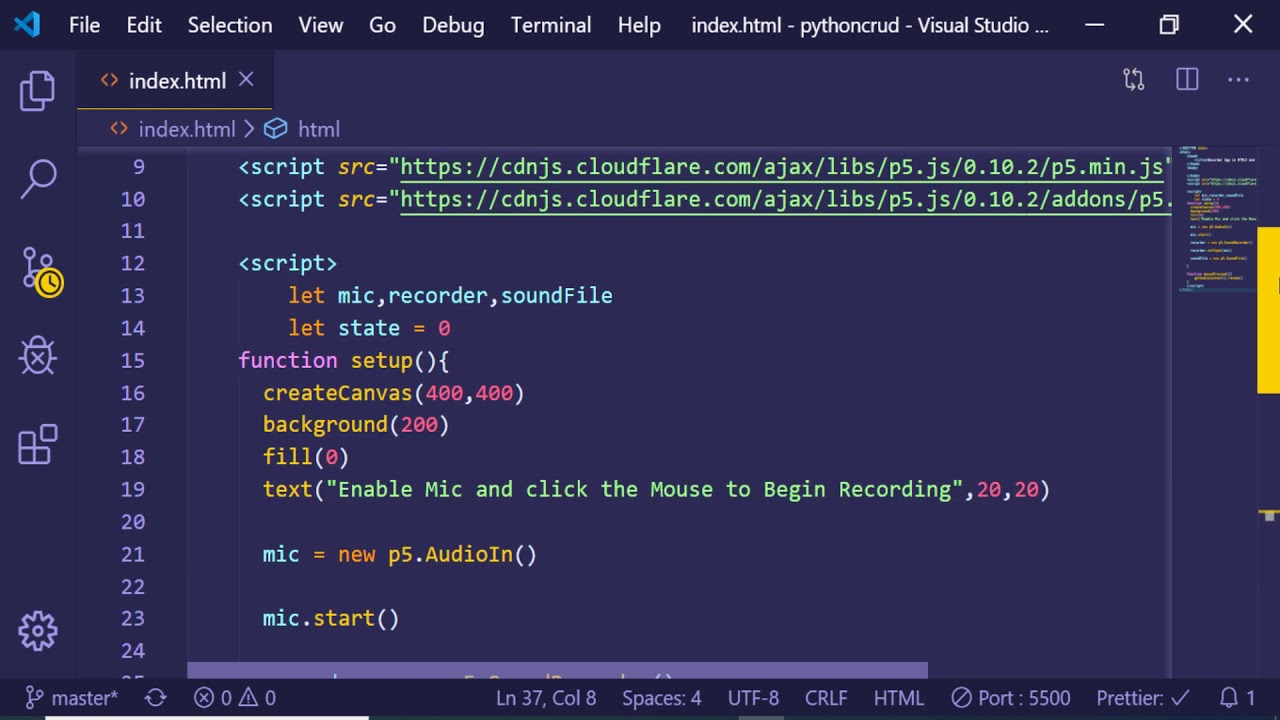Click the master branch indicator
1280x720 pixels.
tap(71, 698)
